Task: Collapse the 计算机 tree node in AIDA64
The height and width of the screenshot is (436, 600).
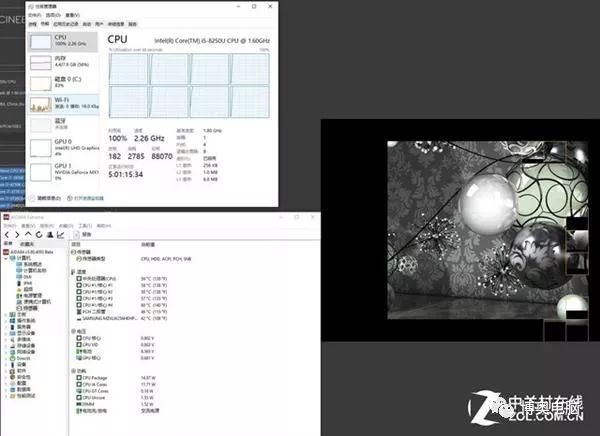Action: click(8, 256)
